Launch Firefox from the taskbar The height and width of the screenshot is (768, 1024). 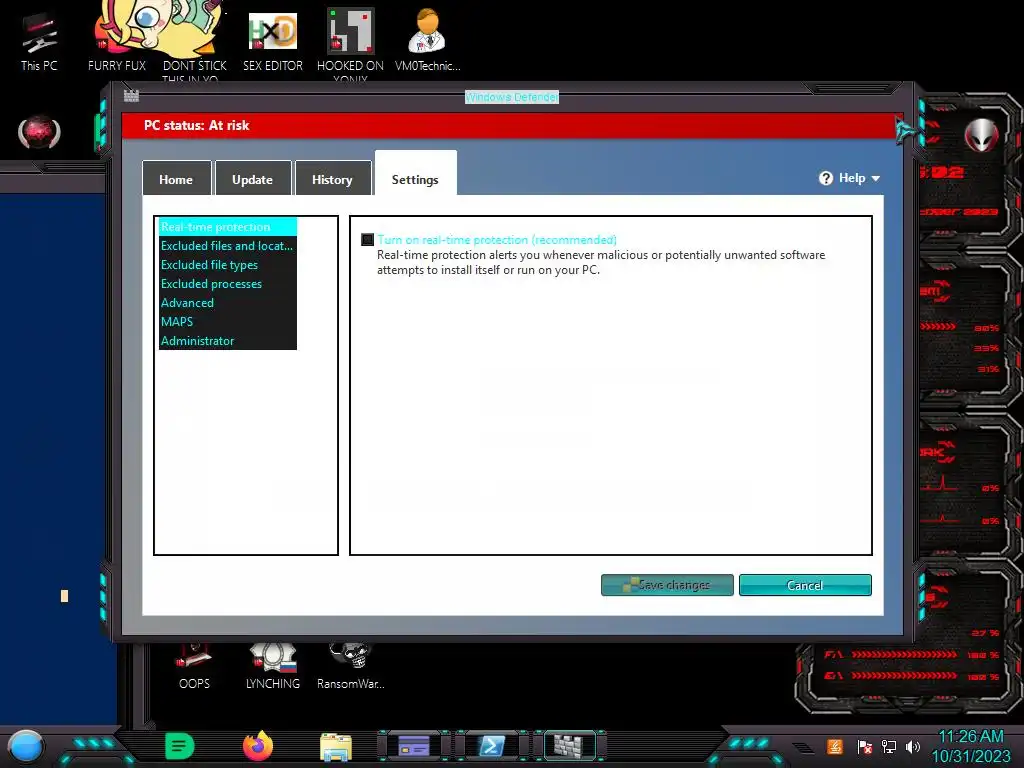pos(257,746)
